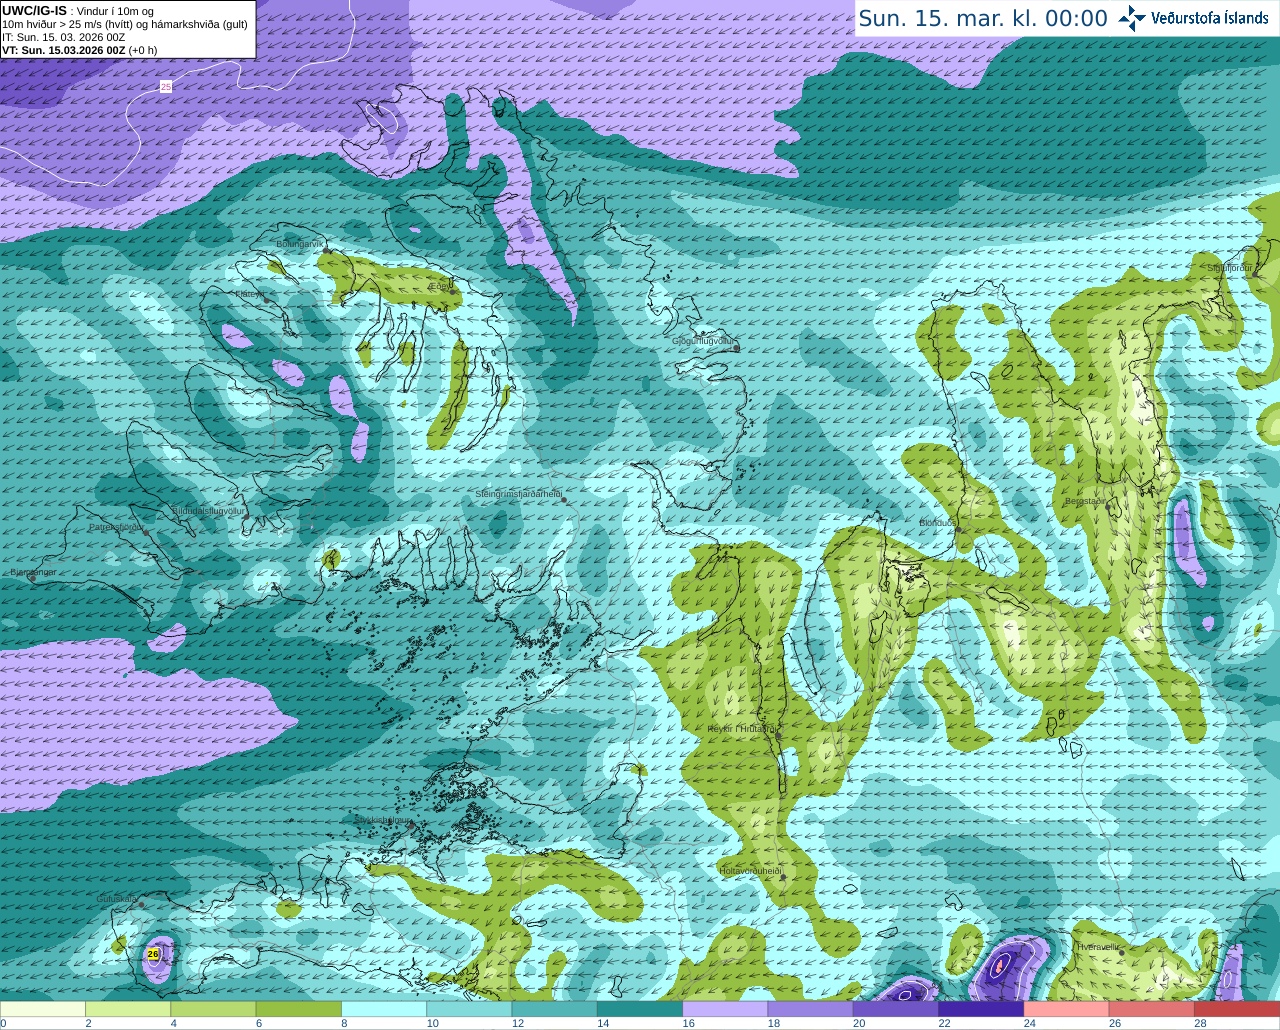Click the yellow 26 max gust marker

153,954
